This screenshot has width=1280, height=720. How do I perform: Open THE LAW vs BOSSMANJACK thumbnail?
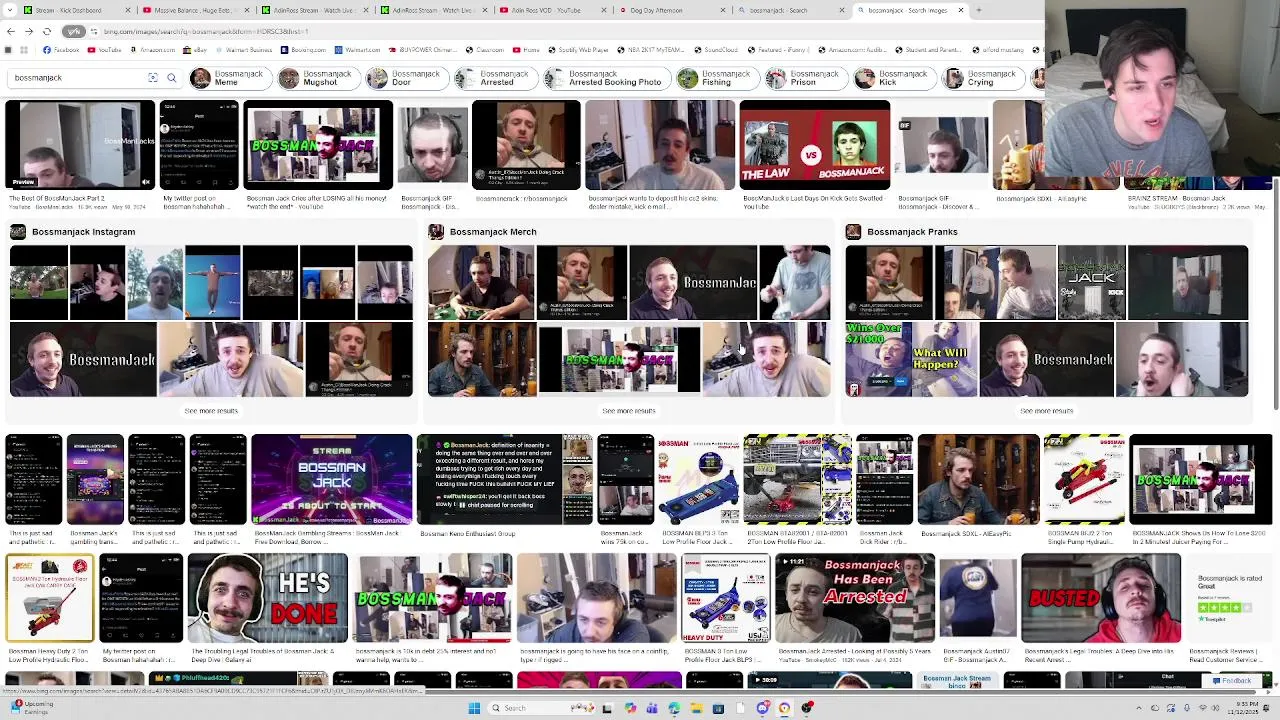click(814, 145)
